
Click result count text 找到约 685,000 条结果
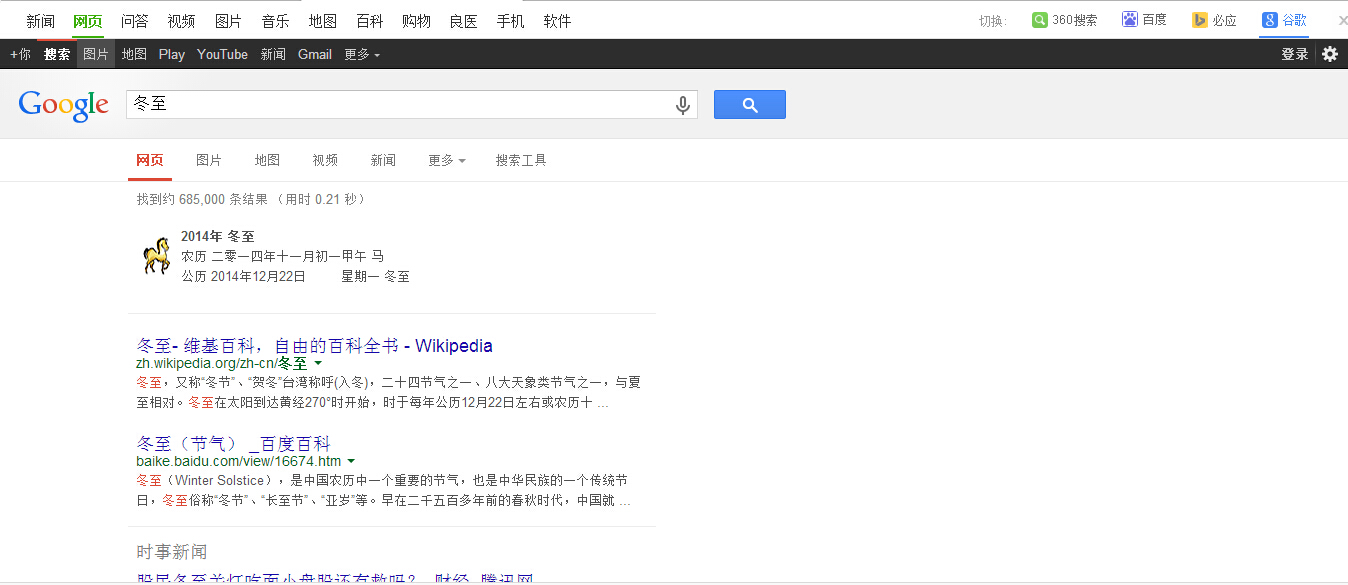[x=202, y=199]
